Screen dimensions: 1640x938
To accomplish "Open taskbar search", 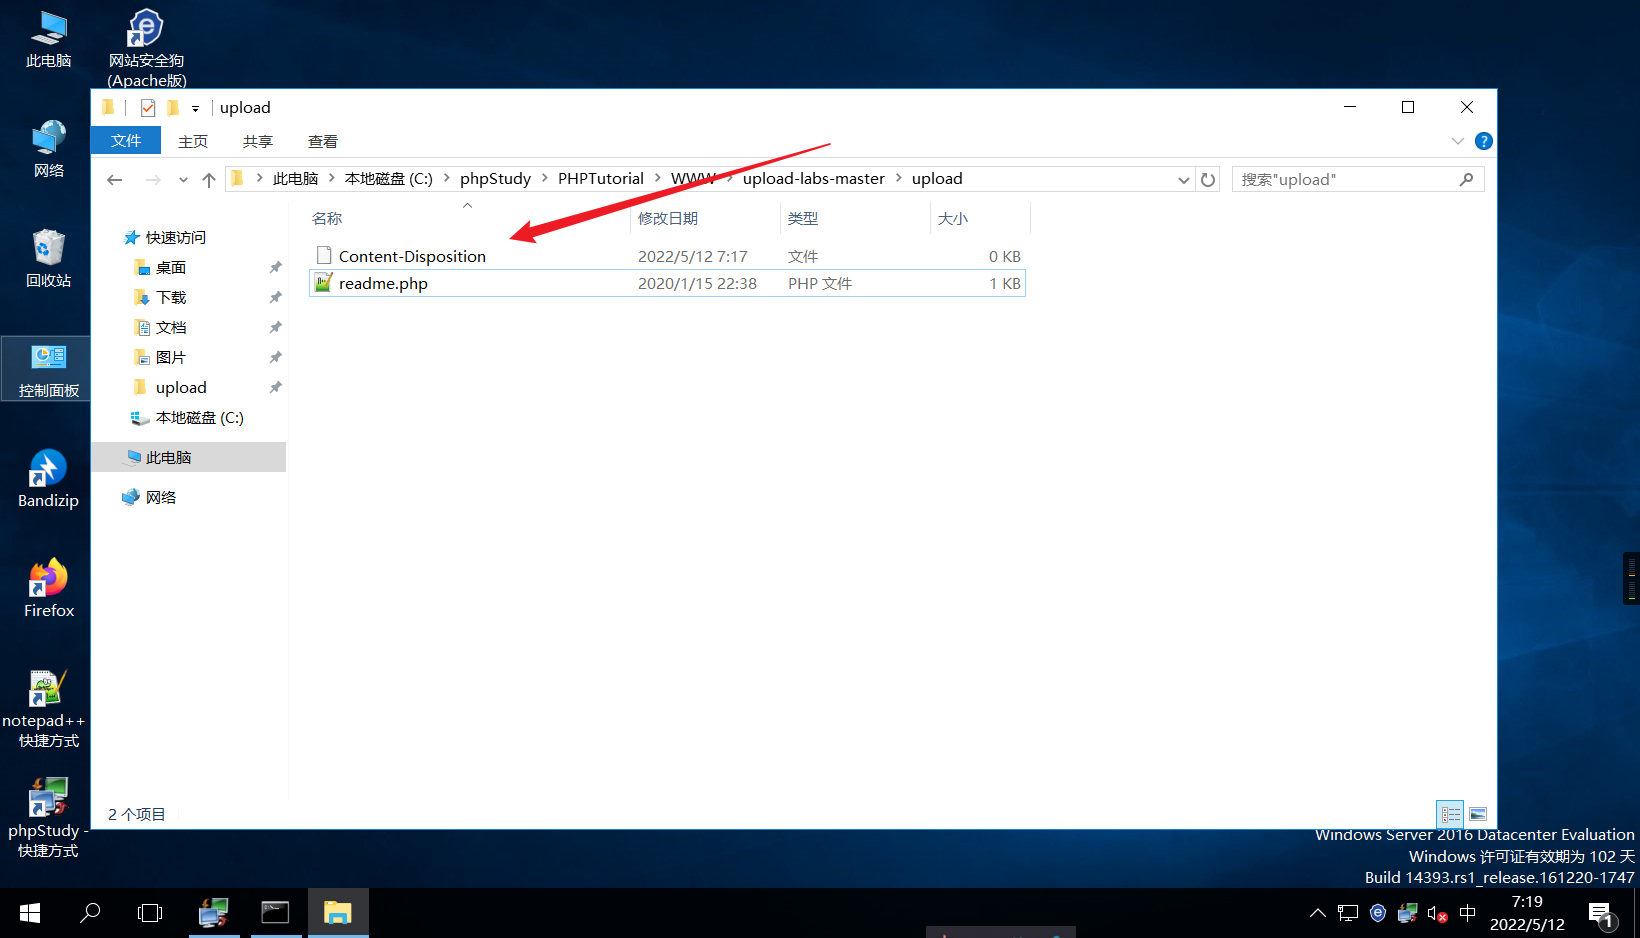I will coord(90,913).
